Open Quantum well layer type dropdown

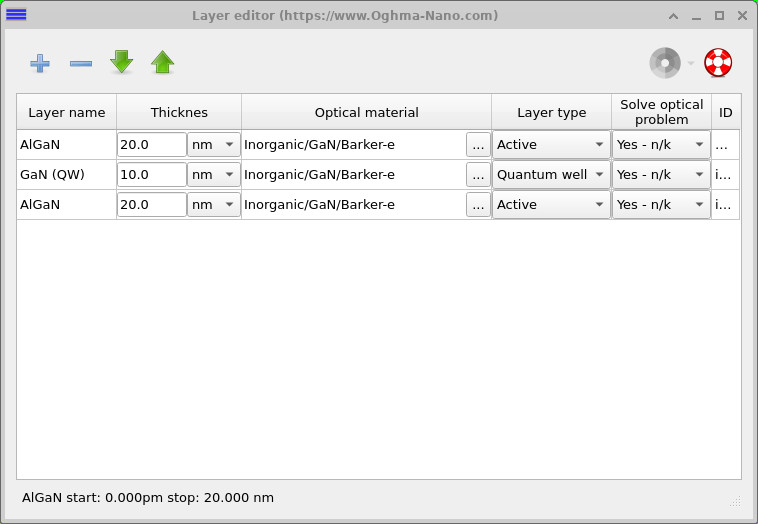coord(551,175)
